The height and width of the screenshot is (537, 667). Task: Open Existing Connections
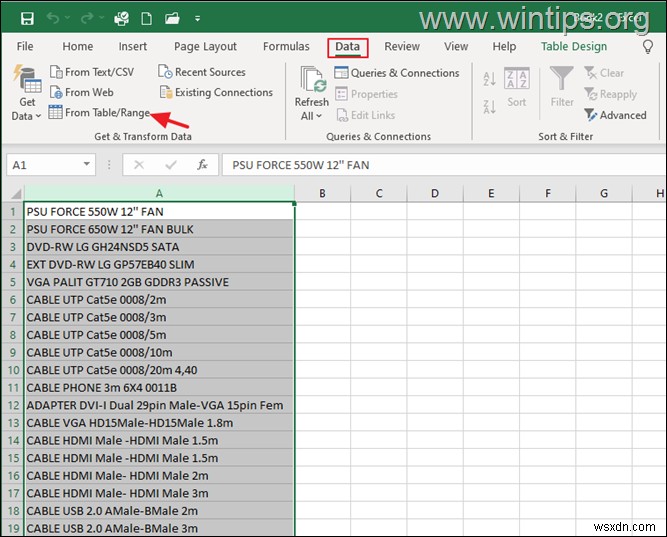[x=216, y=92]
